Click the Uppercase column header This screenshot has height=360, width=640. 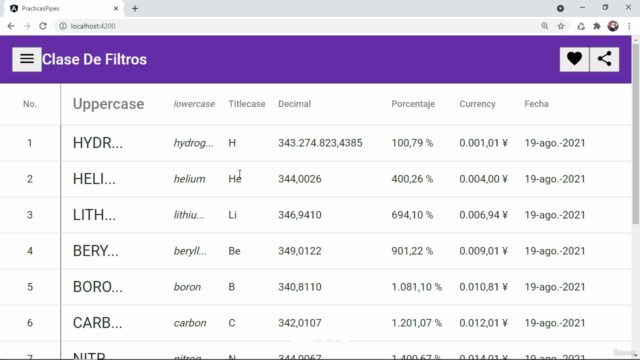coord(109,104)
